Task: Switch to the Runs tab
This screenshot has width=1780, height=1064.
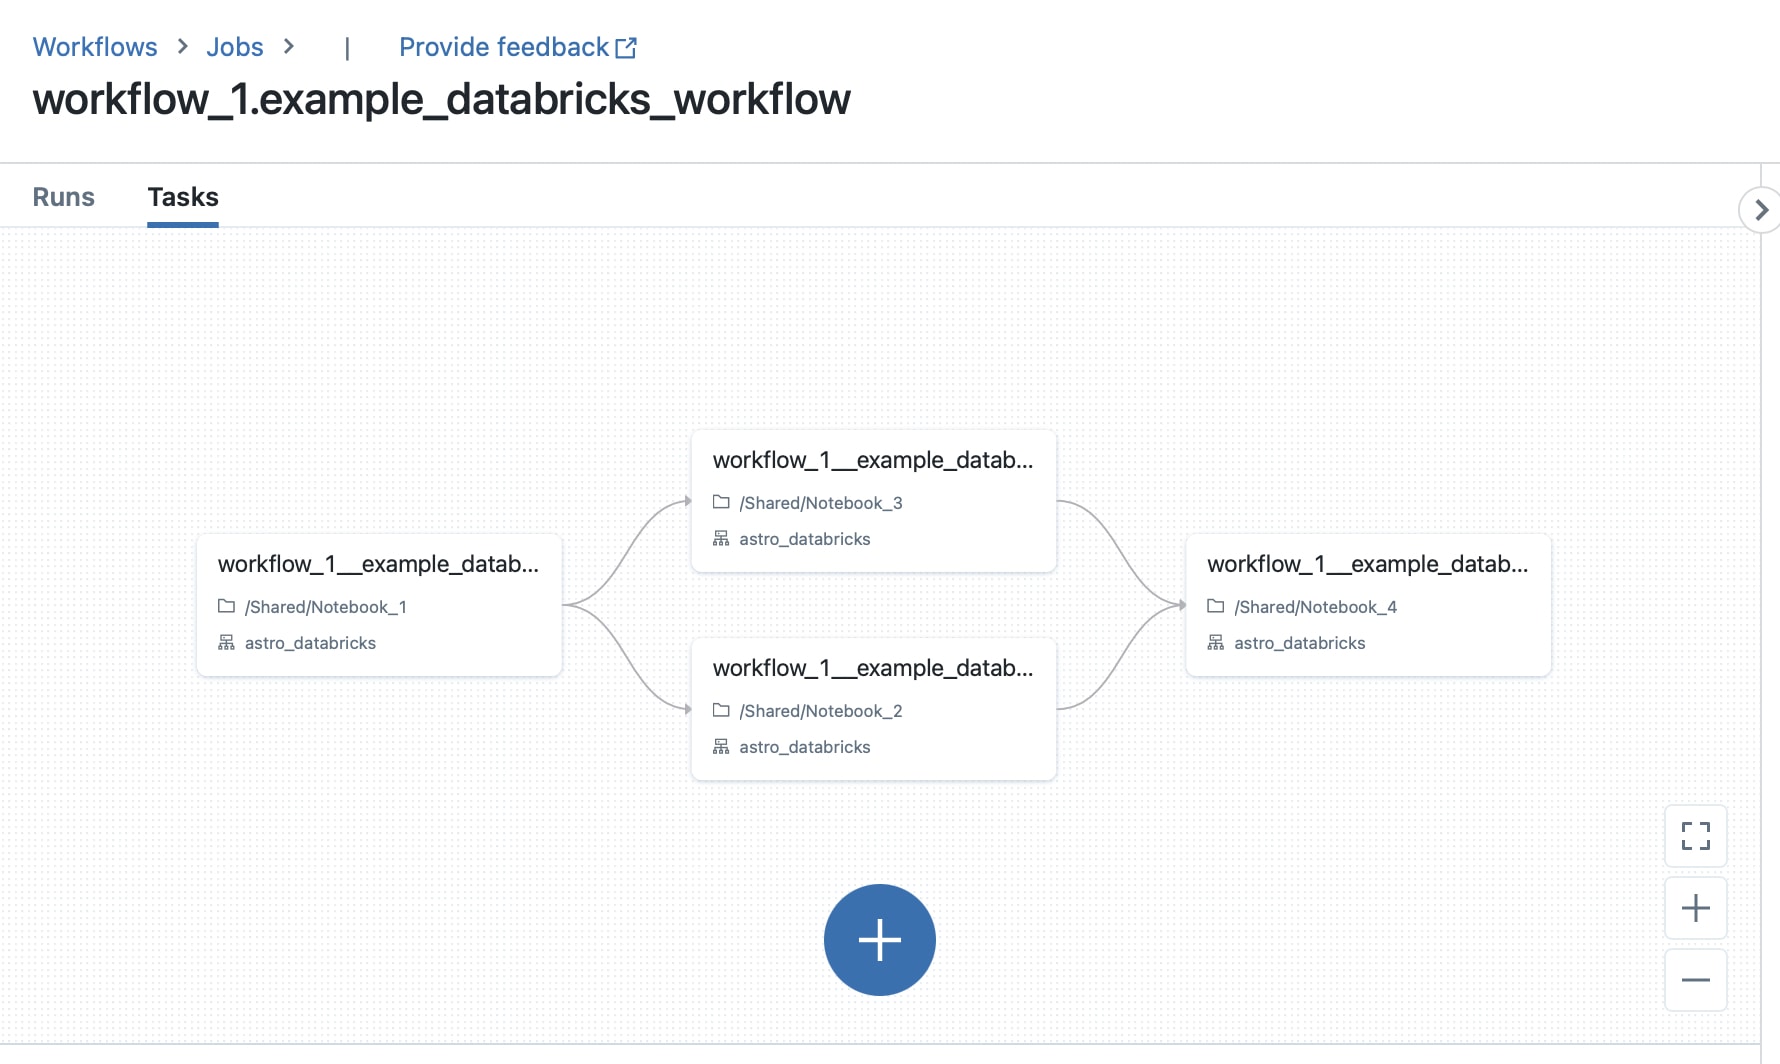Action: 63,197
